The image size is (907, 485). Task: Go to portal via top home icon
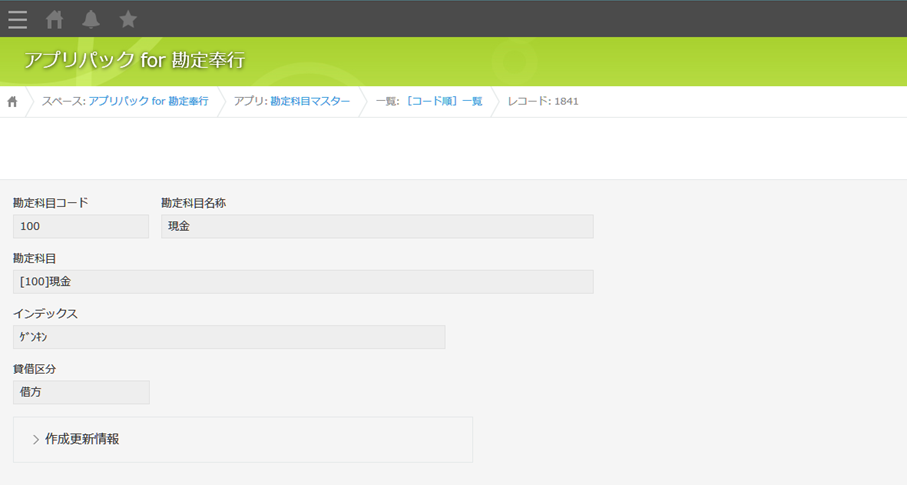tap(54, 20)
